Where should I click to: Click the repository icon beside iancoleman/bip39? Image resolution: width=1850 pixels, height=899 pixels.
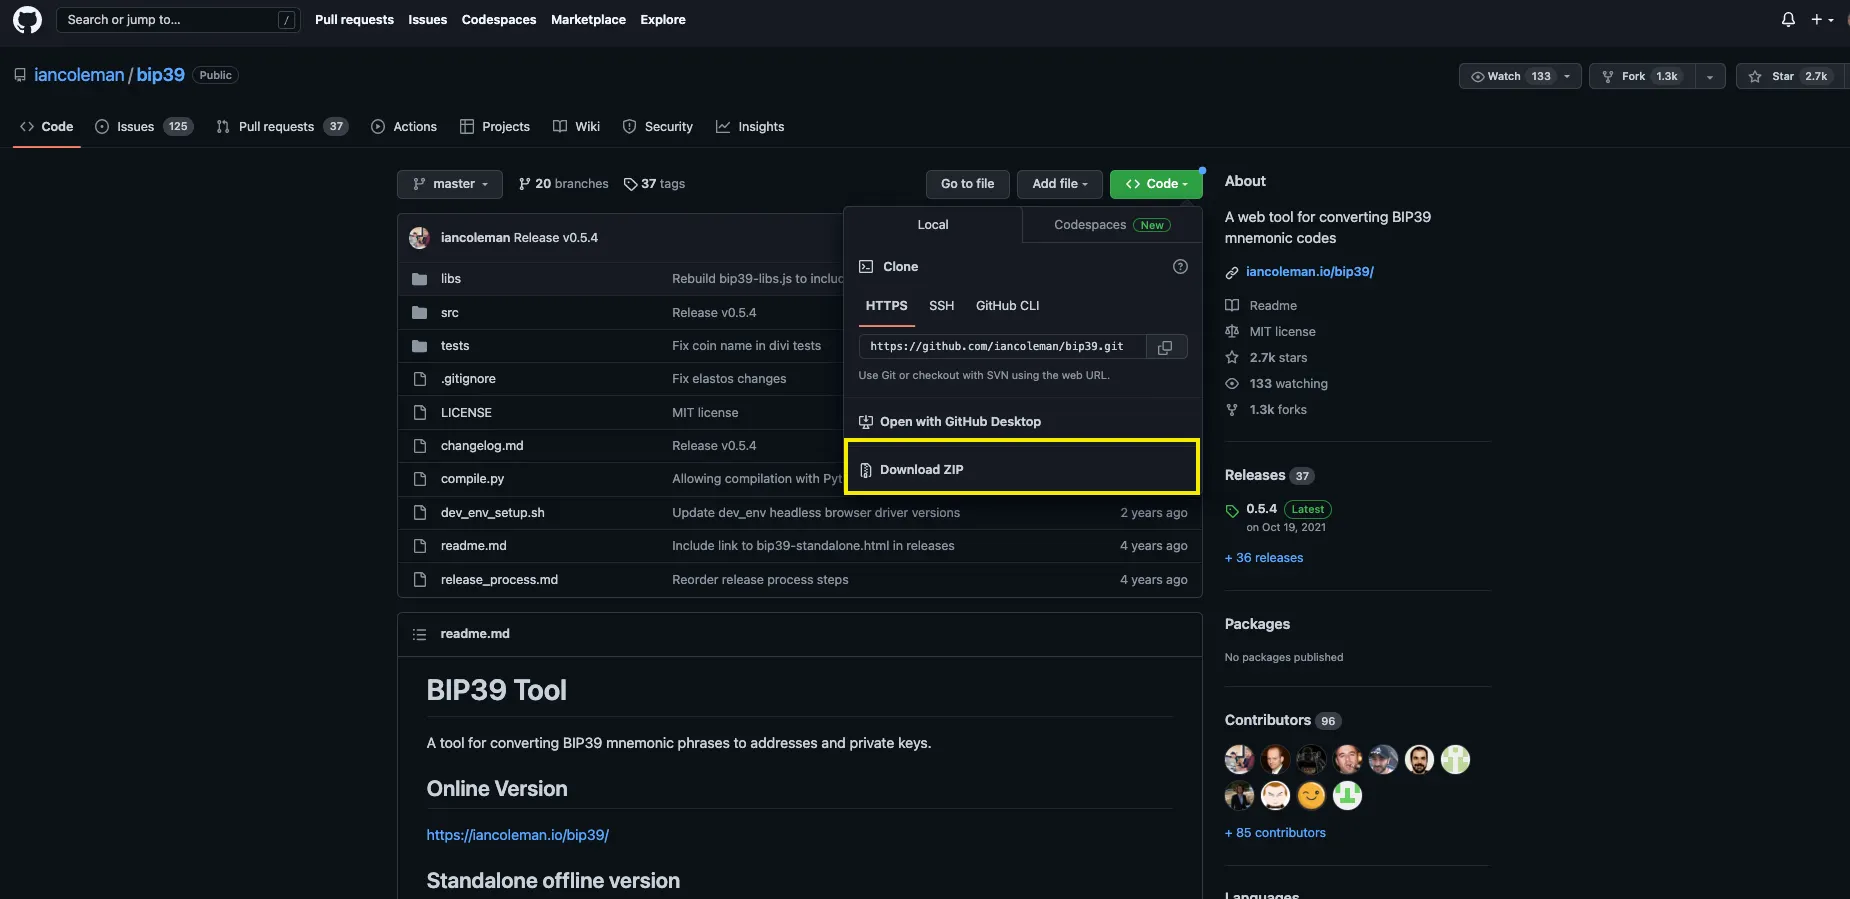click(x=20, y=75)
